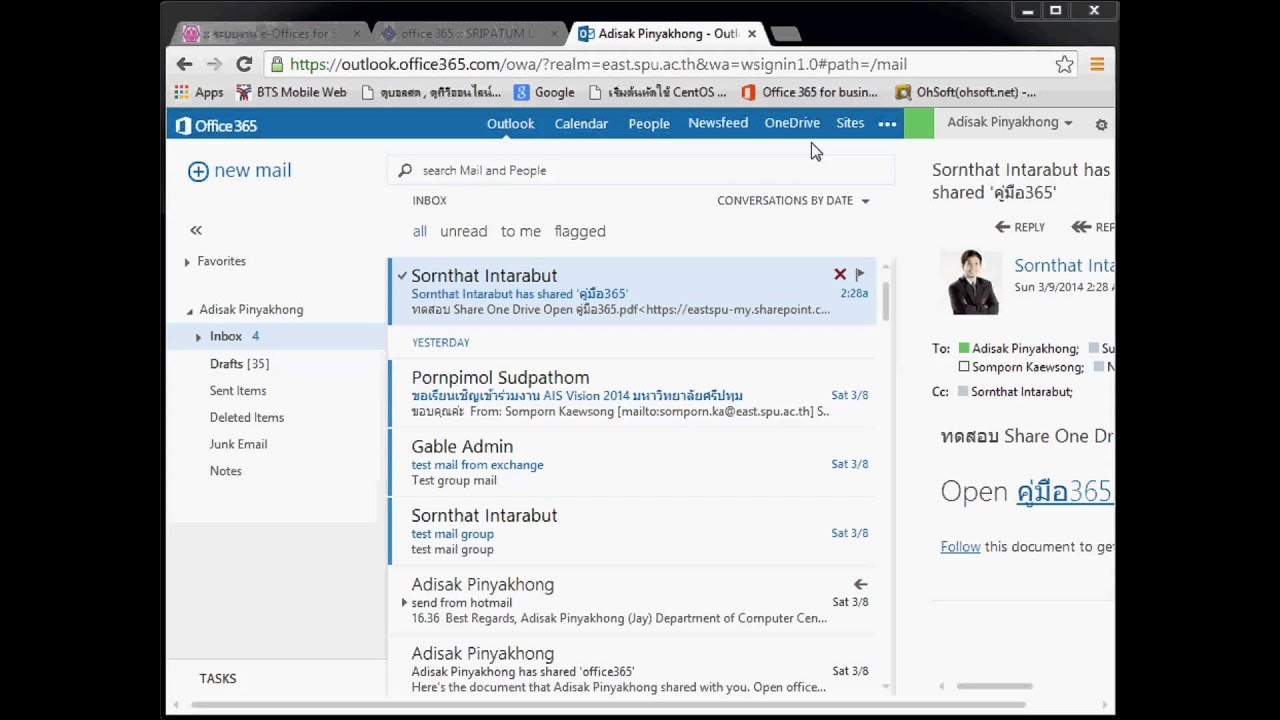Open the คู่มือ365 document link
Viewport: 1280px width, 720px height.
point(1065,492)
